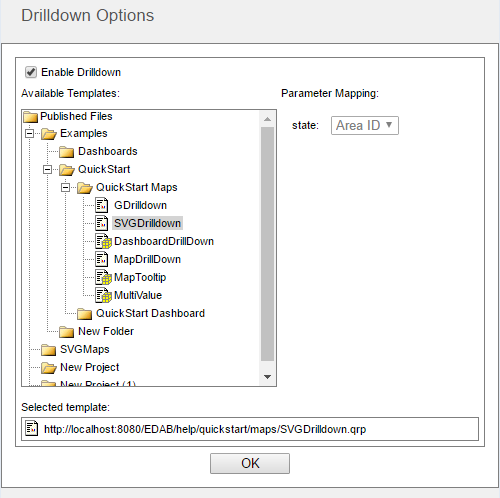
Task: Click the template tree scrollbar up arrow
Action: tap(267, 119)
